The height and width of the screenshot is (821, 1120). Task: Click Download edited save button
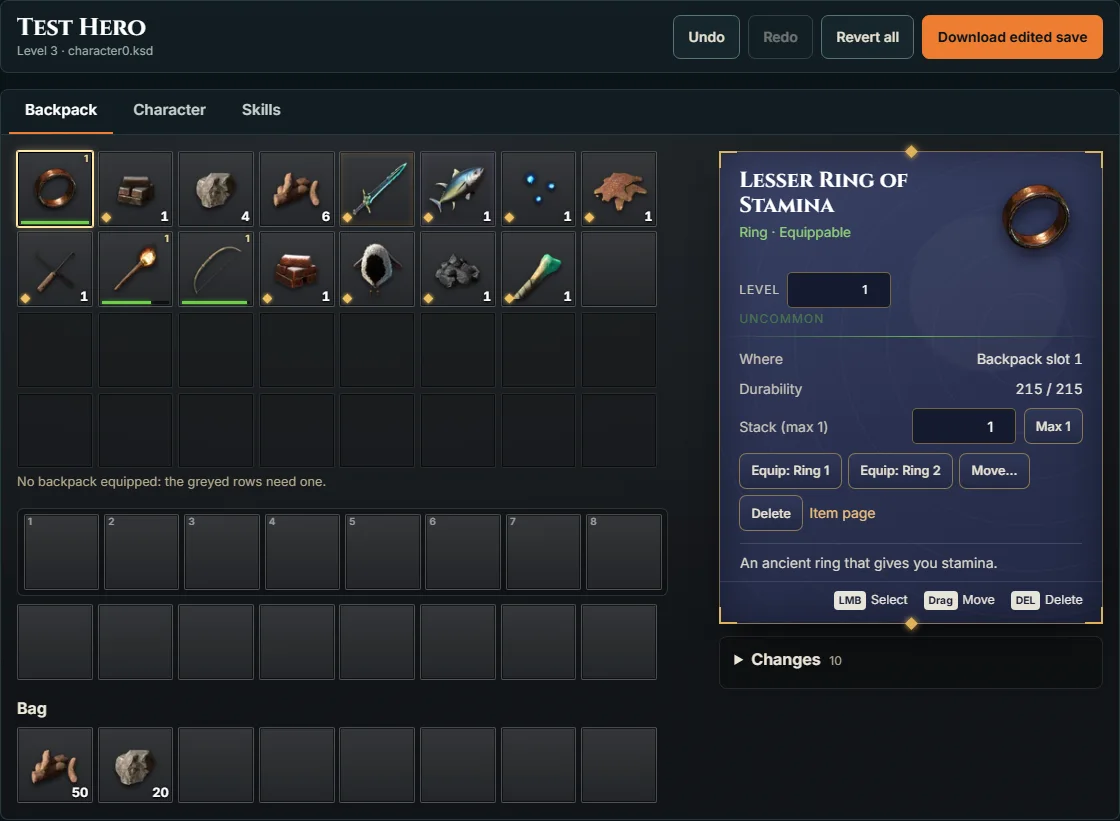(x=1012, y=37)
